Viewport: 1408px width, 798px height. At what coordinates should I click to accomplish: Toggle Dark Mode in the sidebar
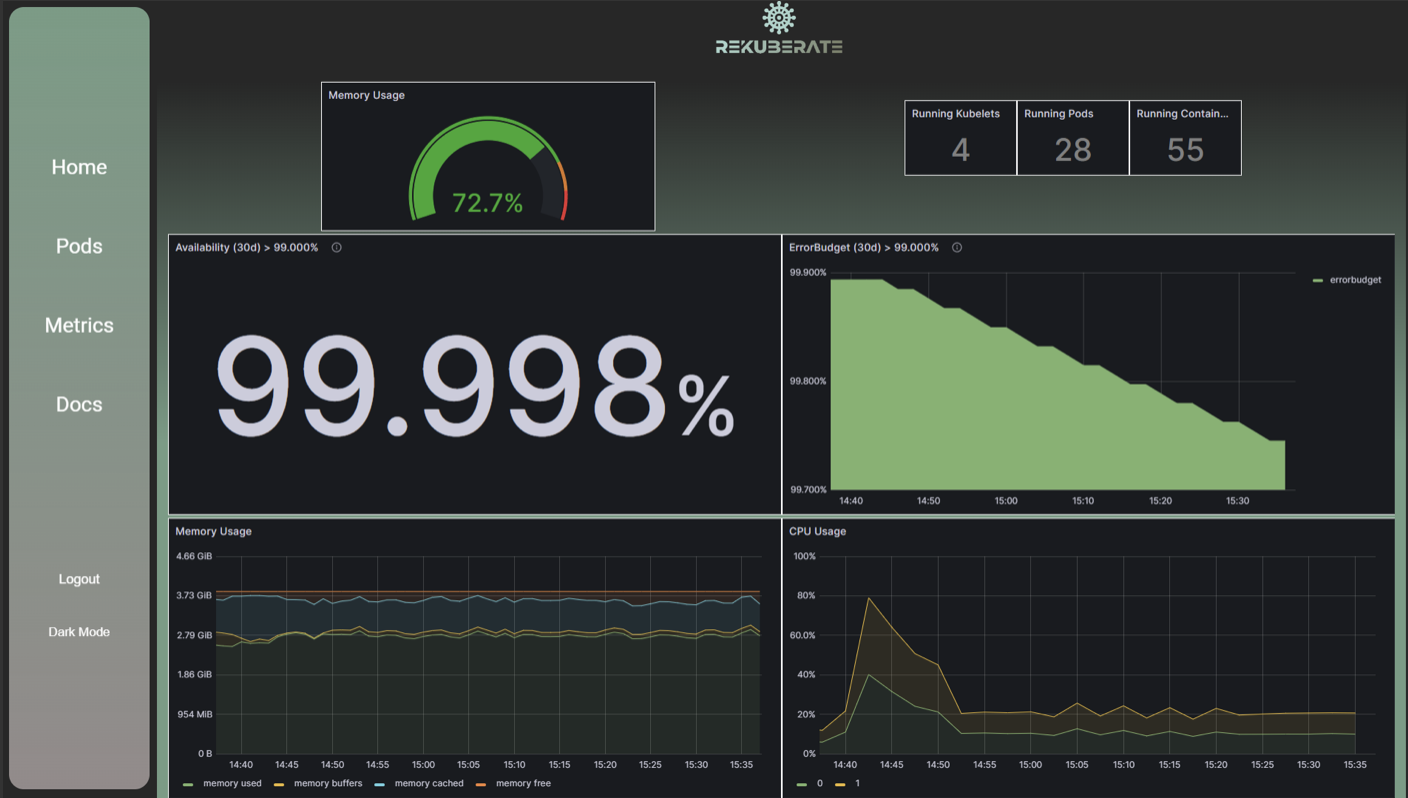pos(79,632)
